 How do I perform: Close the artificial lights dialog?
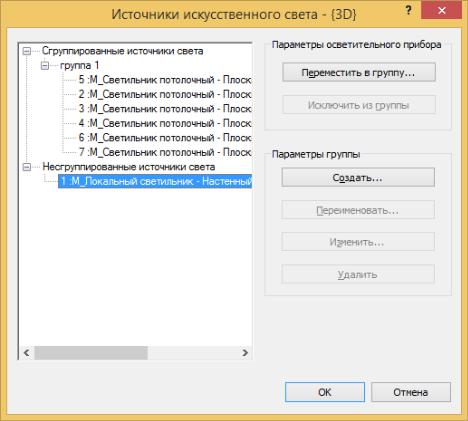click(x=442, y=10)
